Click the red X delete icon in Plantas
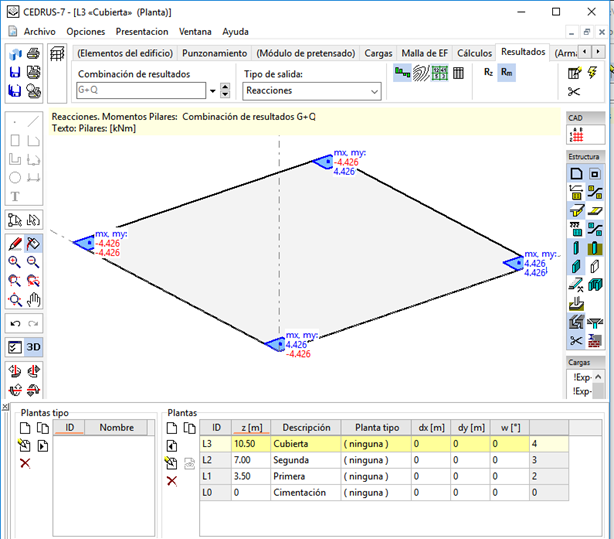Image resolution: width=614 pixels, height=539 pixels. [171, 481]
